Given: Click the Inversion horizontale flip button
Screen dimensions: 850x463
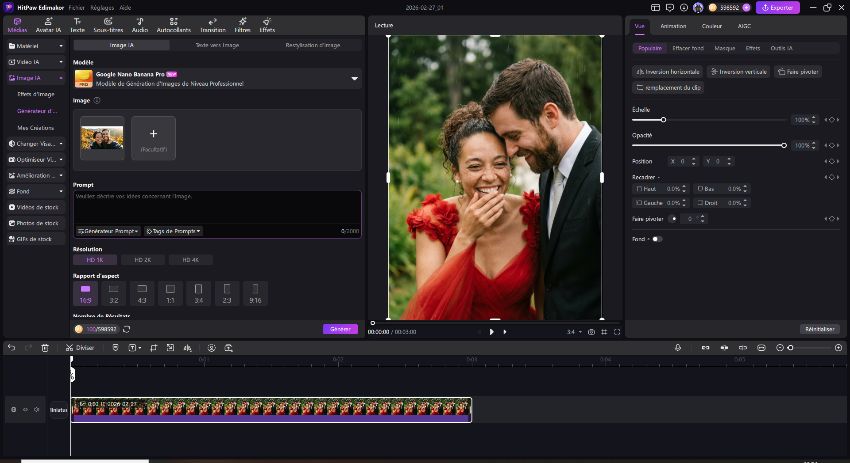Looking at the screenshot, I should (667, 72).
